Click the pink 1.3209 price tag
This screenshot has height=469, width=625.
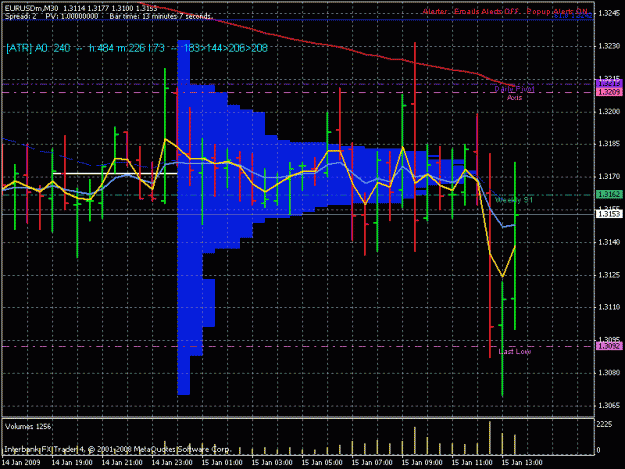609,92
